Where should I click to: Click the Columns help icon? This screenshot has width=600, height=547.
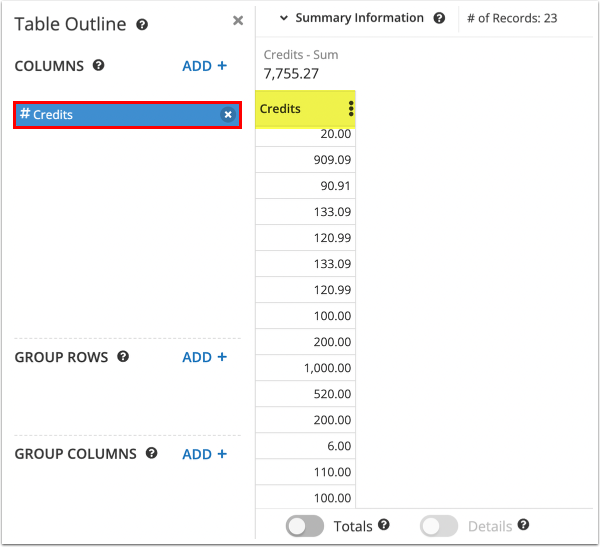[98, 66]
